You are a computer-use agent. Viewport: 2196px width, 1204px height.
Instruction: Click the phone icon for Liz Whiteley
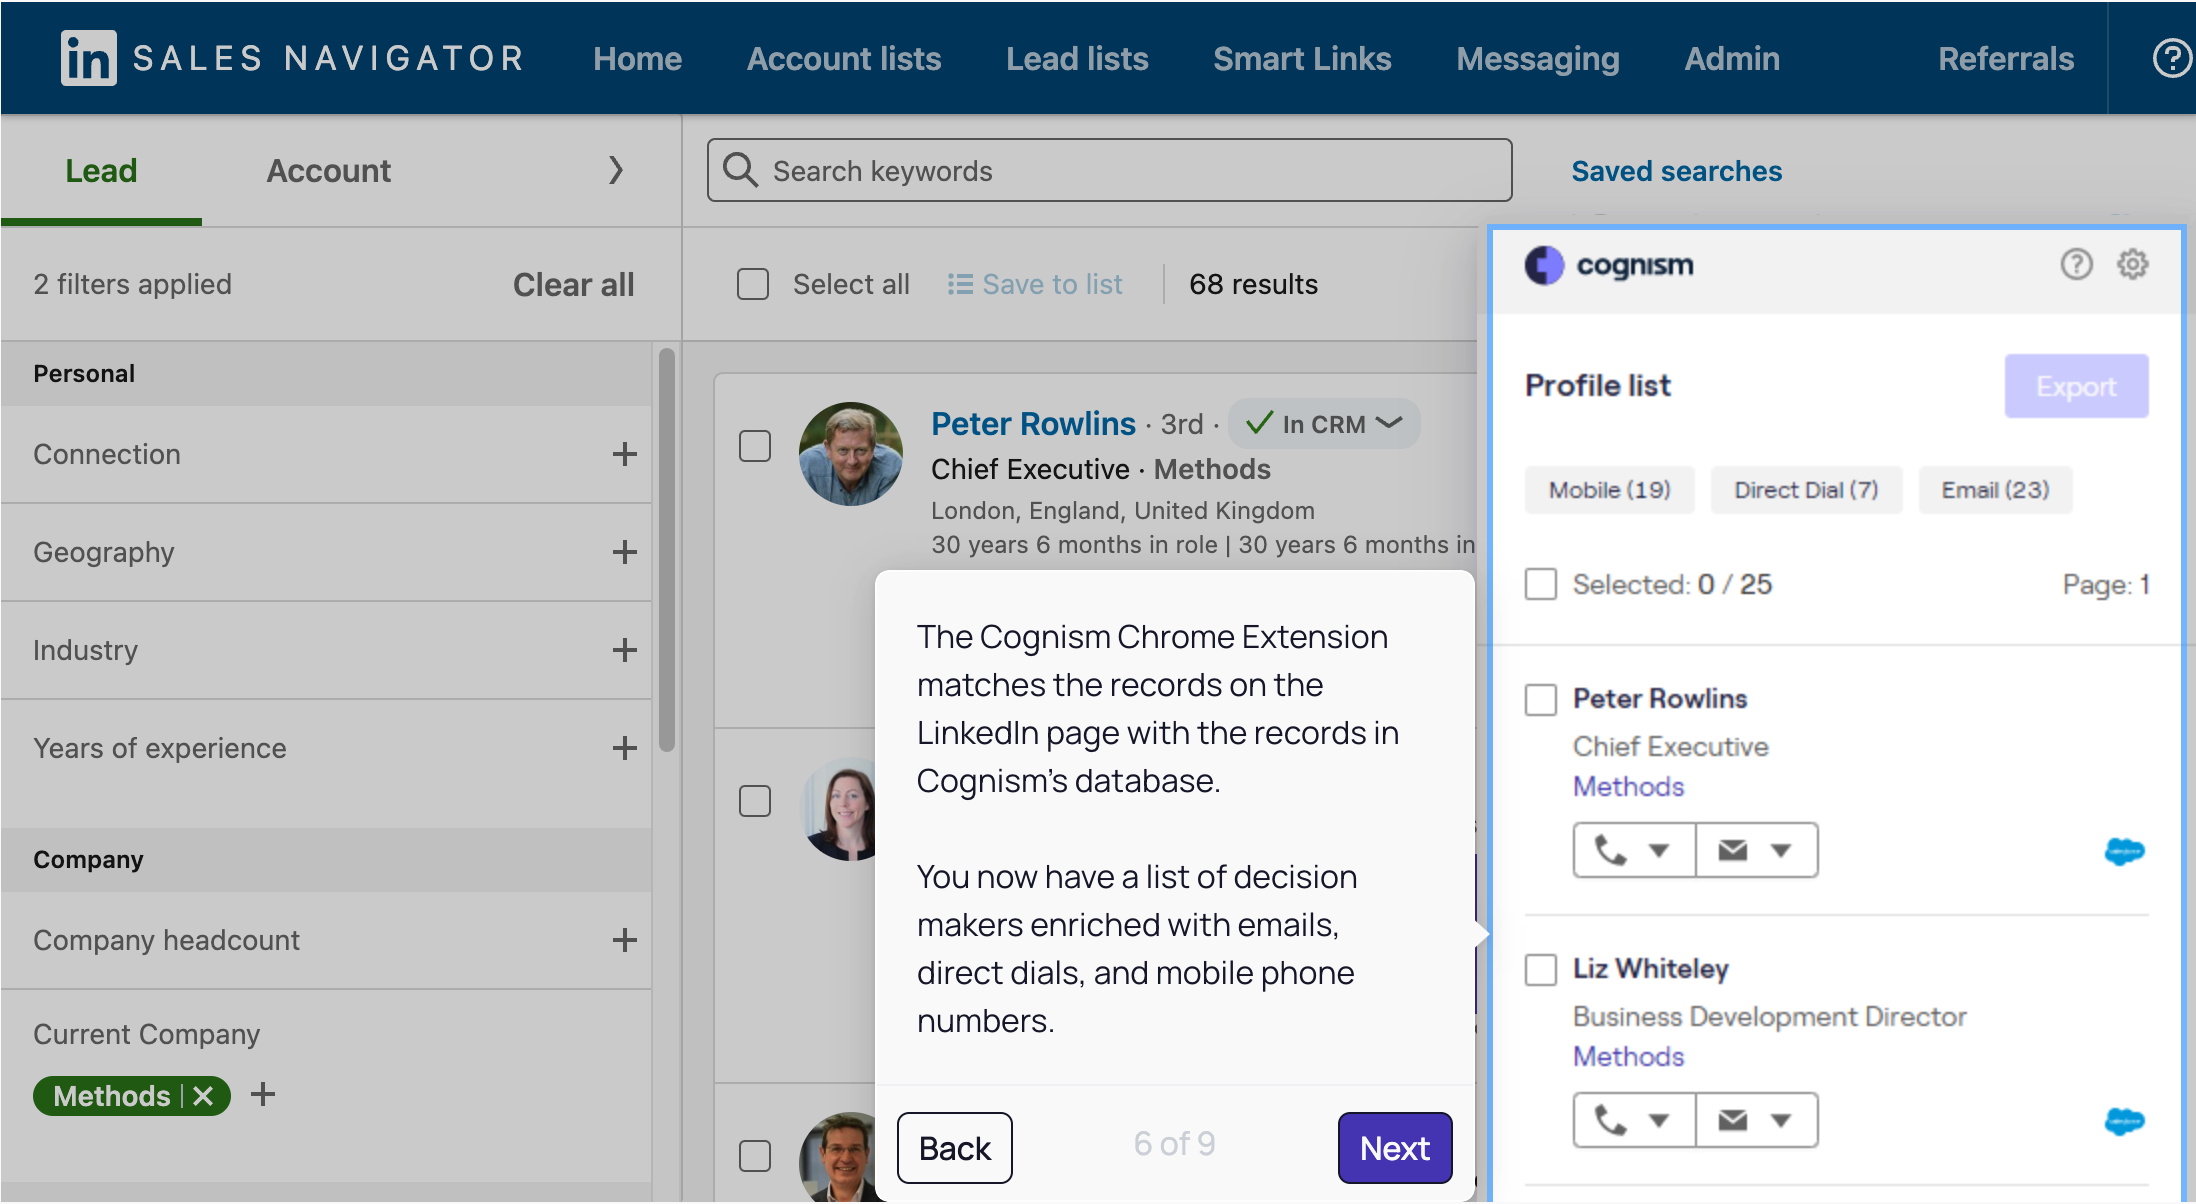pyautogui.click(x=1610, y=1117)
